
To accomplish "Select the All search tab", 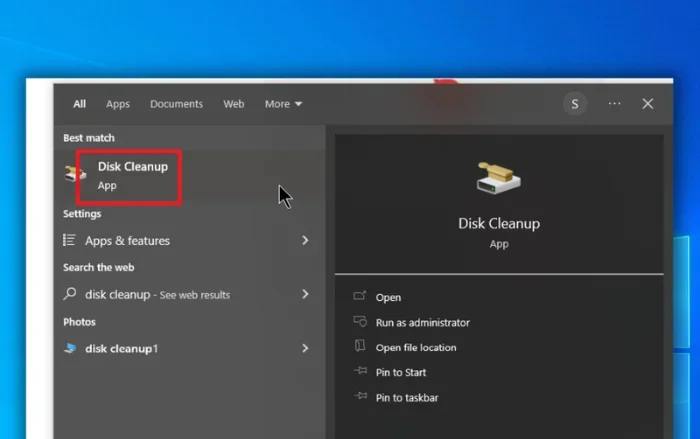I will coord(79,104).
